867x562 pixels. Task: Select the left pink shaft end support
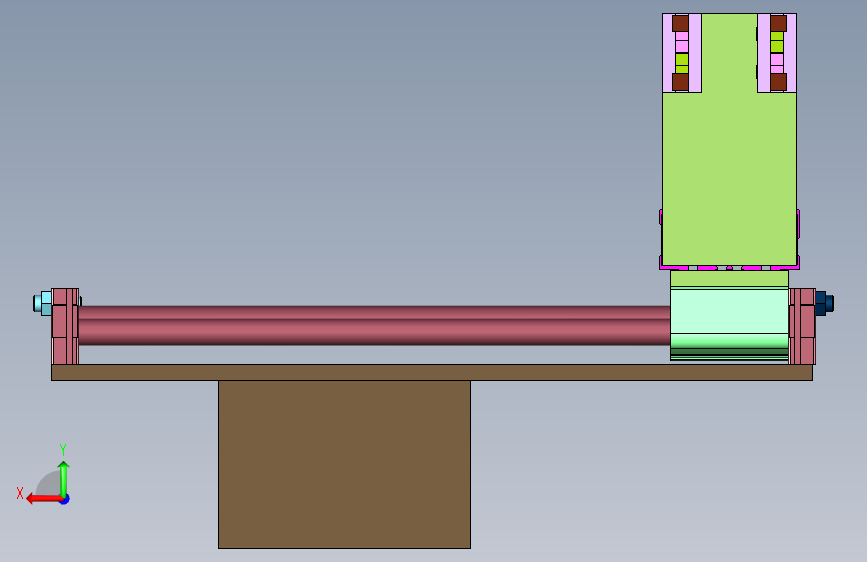[x=65, y=326]
